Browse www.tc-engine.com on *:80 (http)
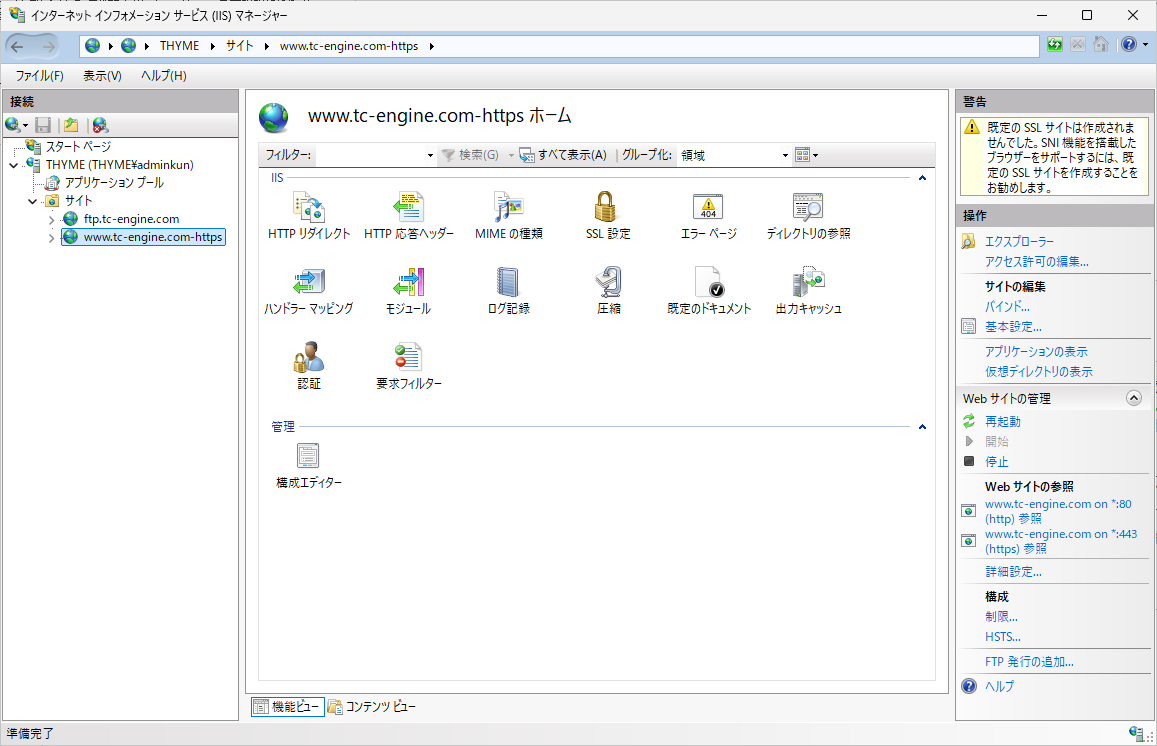The image size is (1157, 746). (1058, 511)
